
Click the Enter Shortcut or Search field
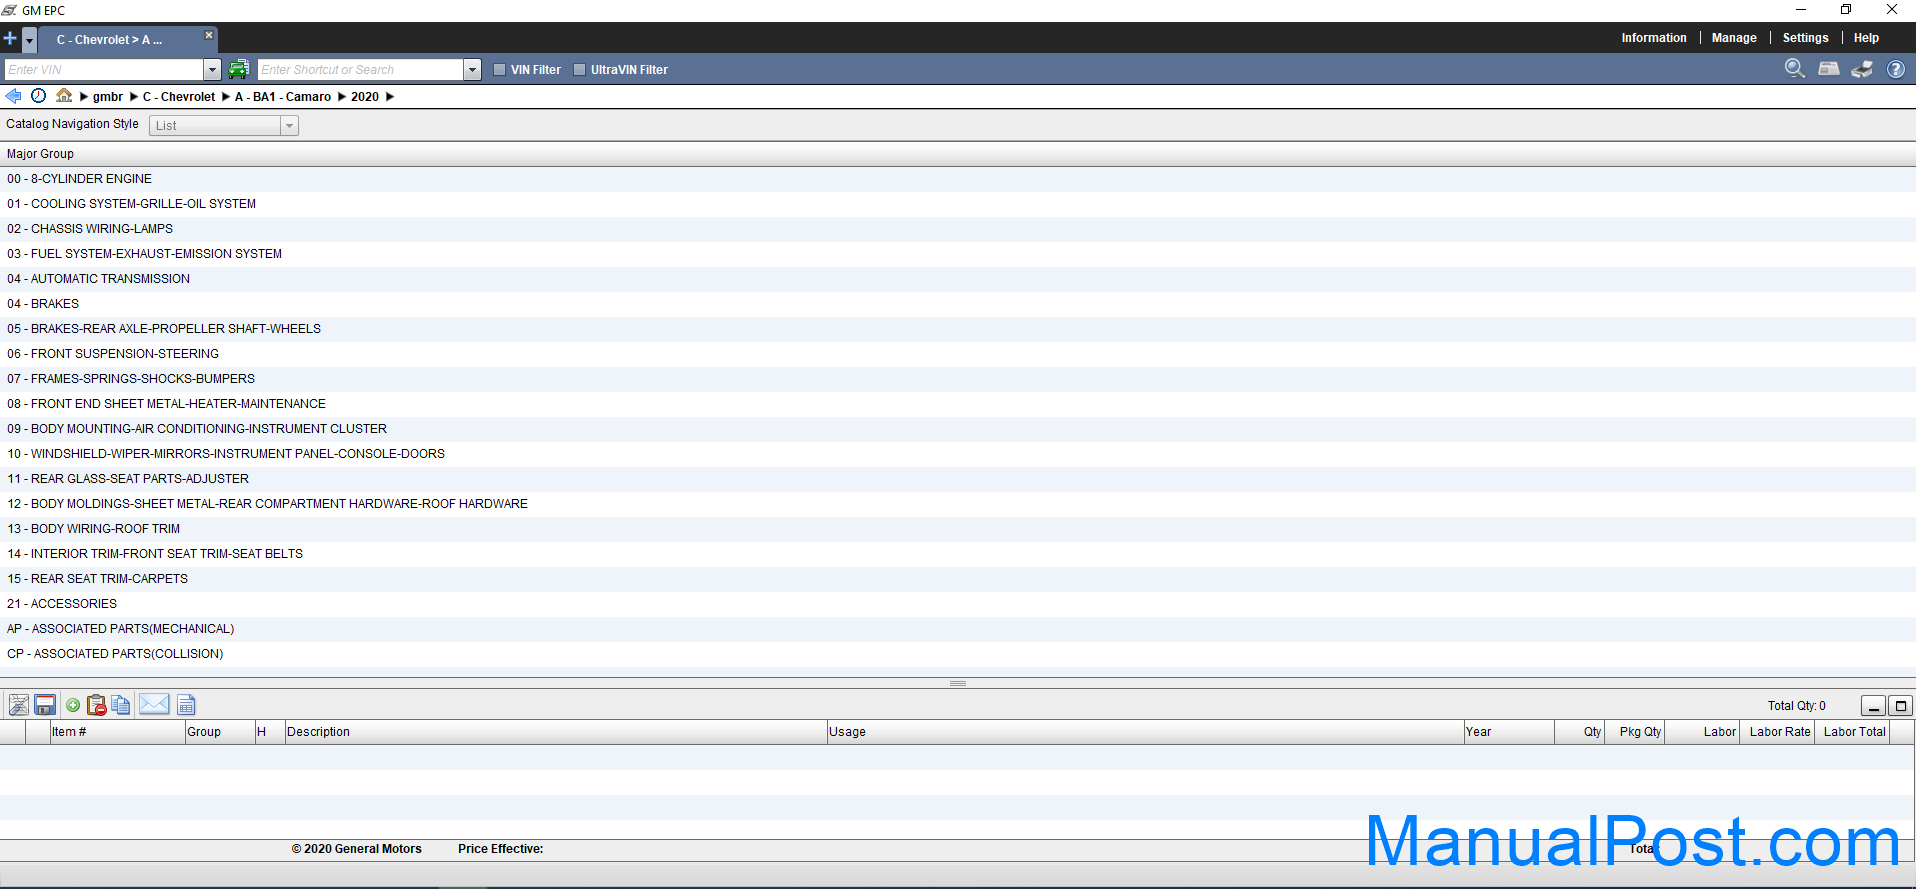(361, 70)
